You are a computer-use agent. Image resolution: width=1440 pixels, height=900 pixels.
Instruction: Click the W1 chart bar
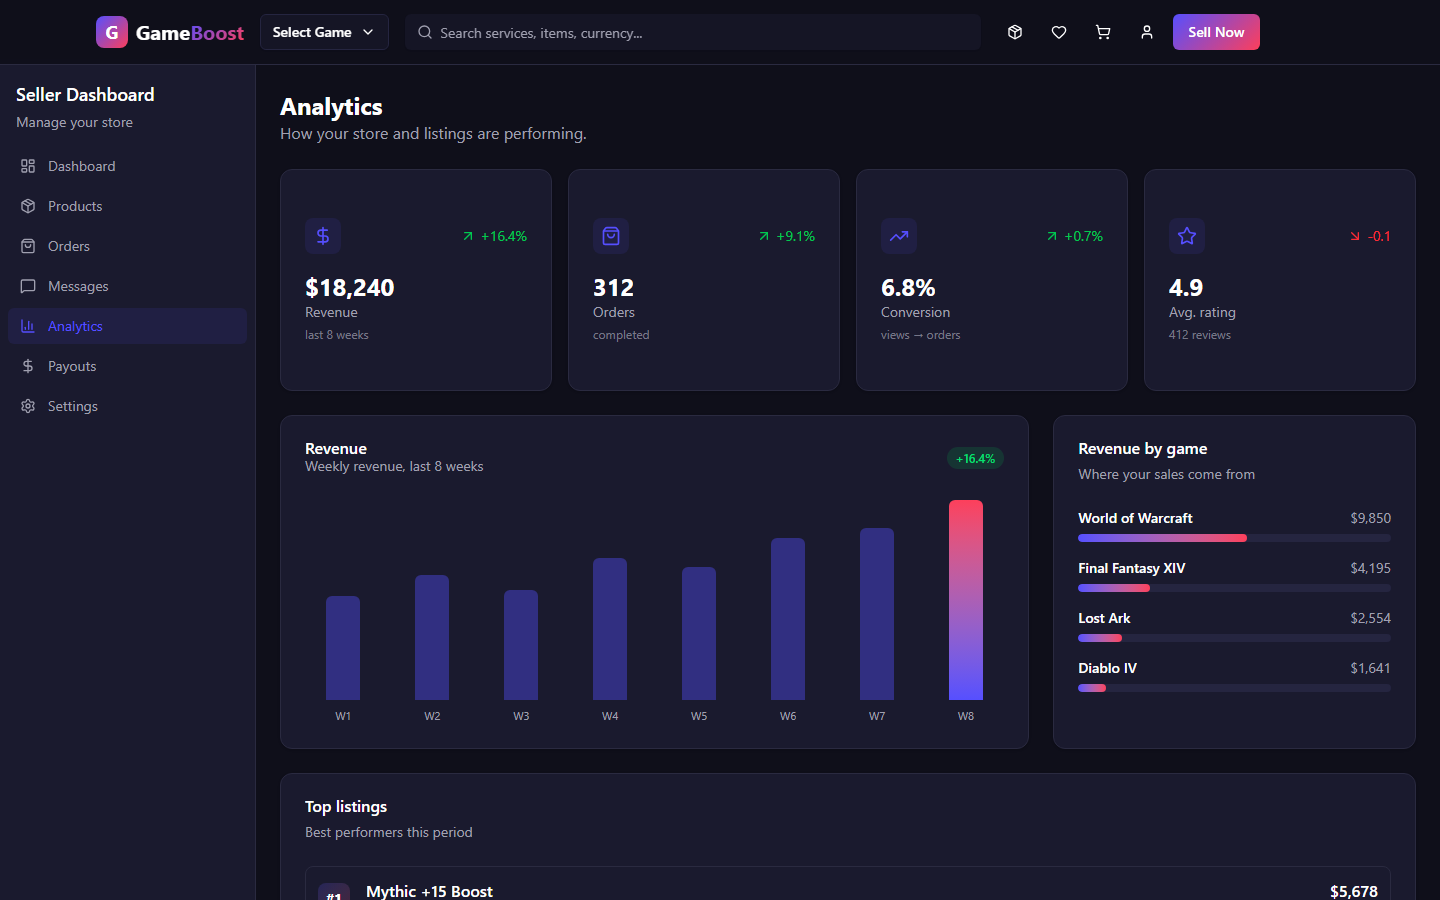[343, 648]
